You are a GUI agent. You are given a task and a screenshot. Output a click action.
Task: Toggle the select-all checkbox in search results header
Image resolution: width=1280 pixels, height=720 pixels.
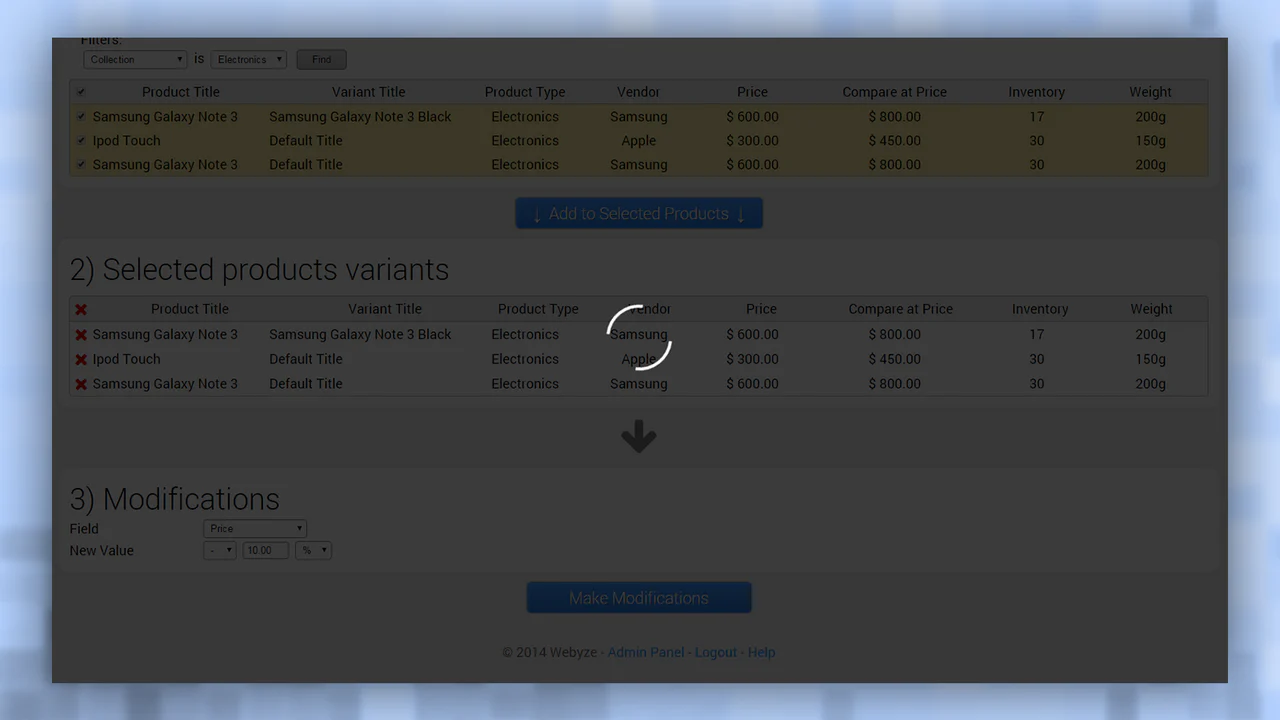pyautogui.click(x=81, y=92)
